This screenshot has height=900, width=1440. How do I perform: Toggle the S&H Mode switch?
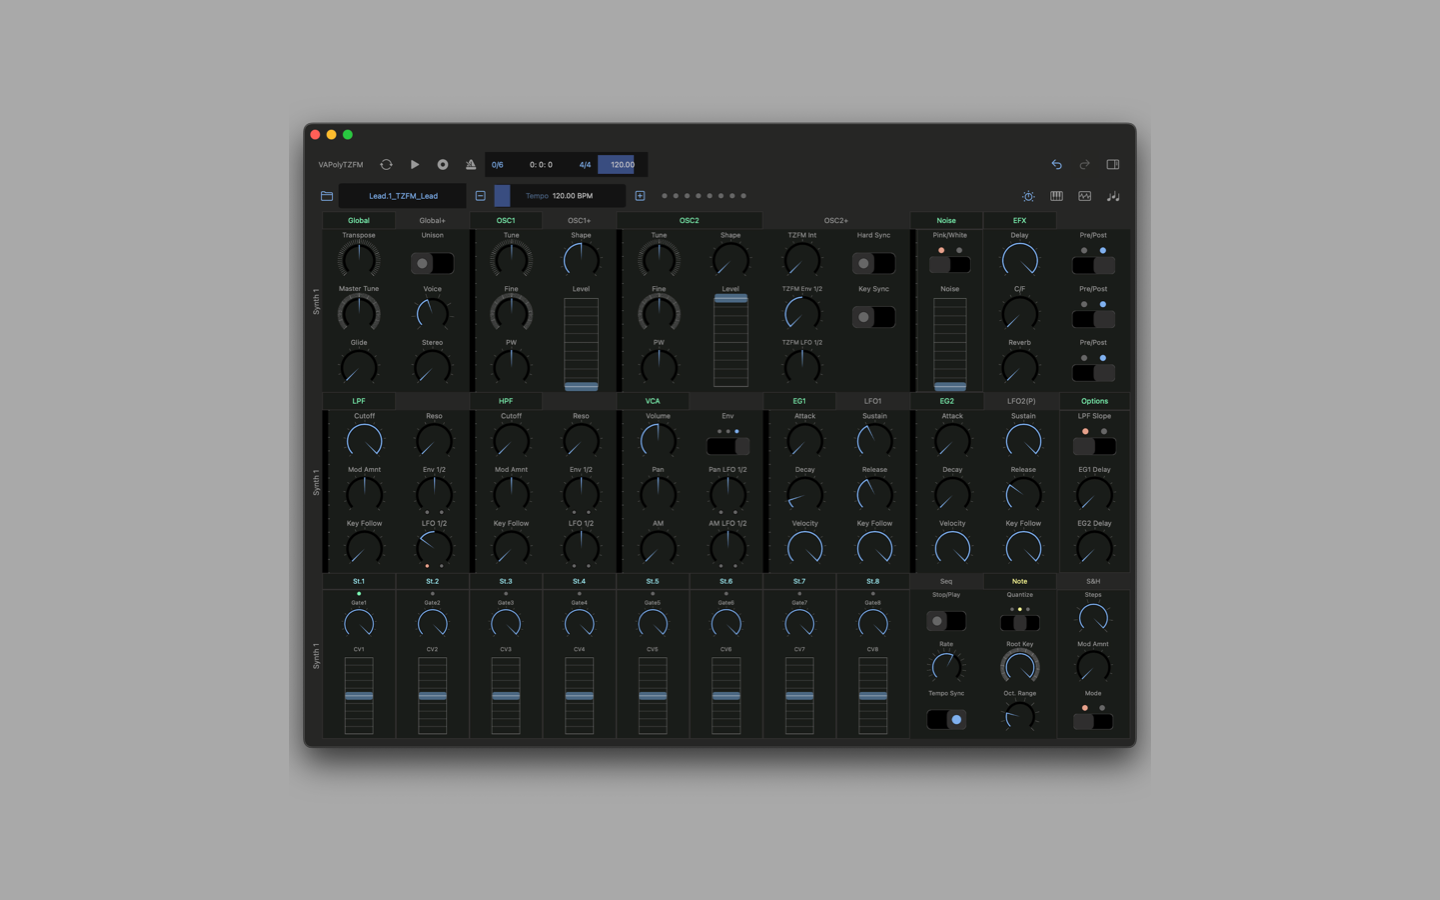(x=1093, y=721)
